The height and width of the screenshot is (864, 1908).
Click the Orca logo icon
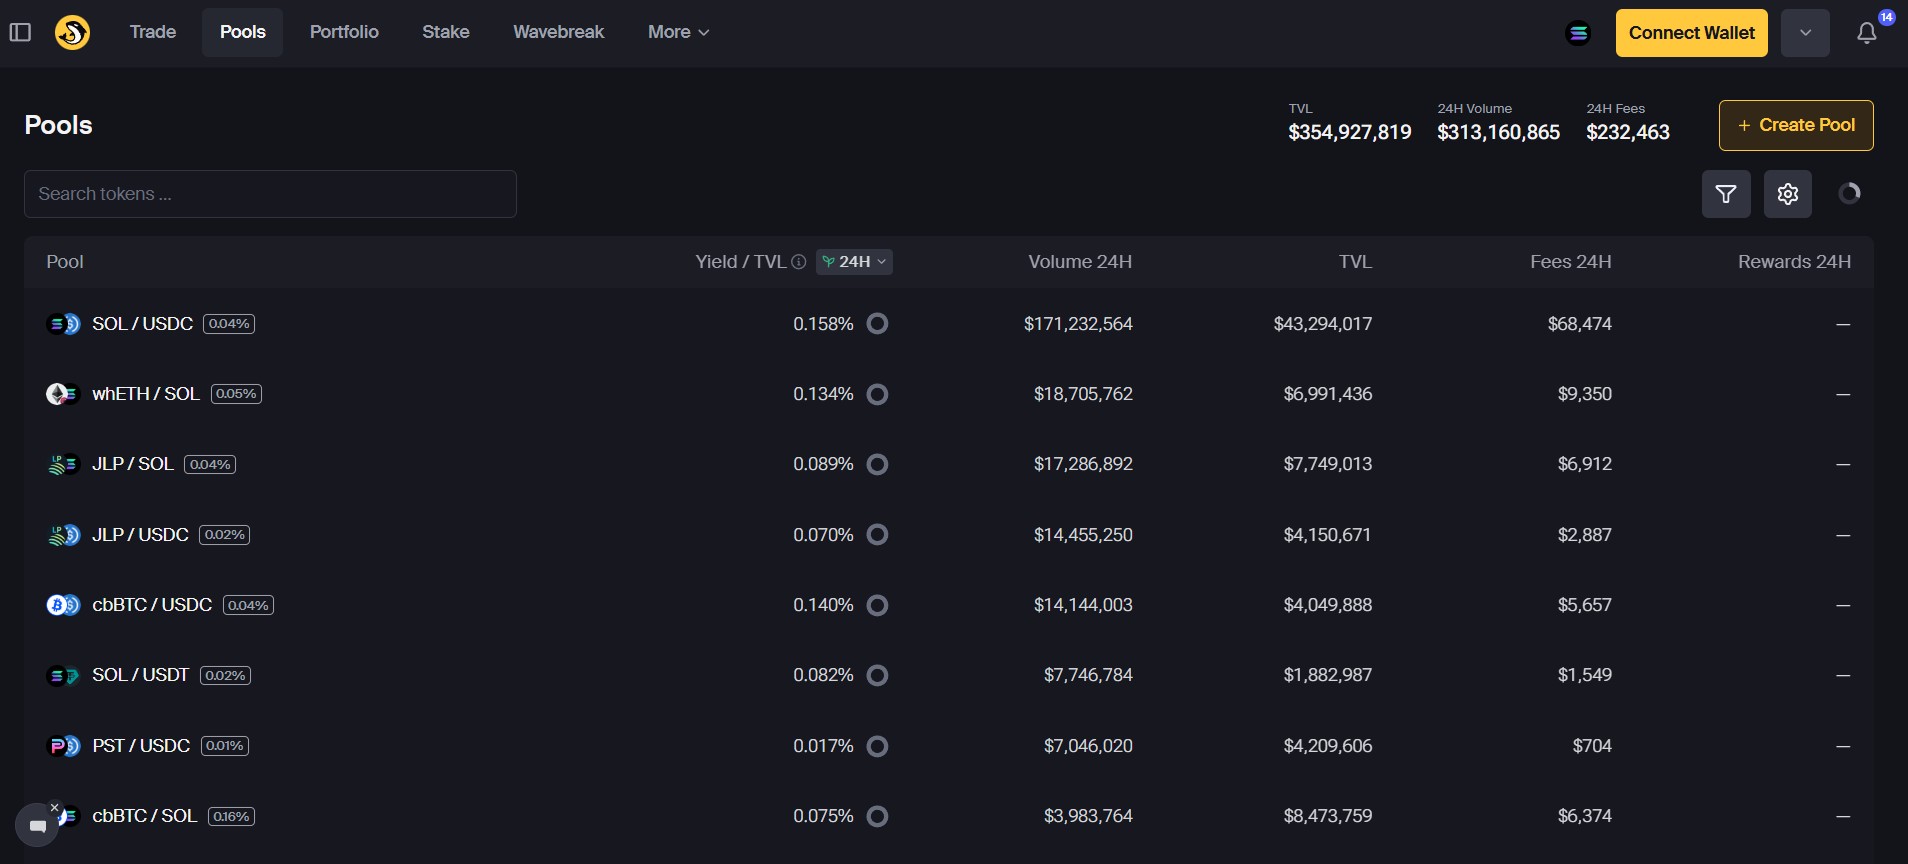coord(72,32)
